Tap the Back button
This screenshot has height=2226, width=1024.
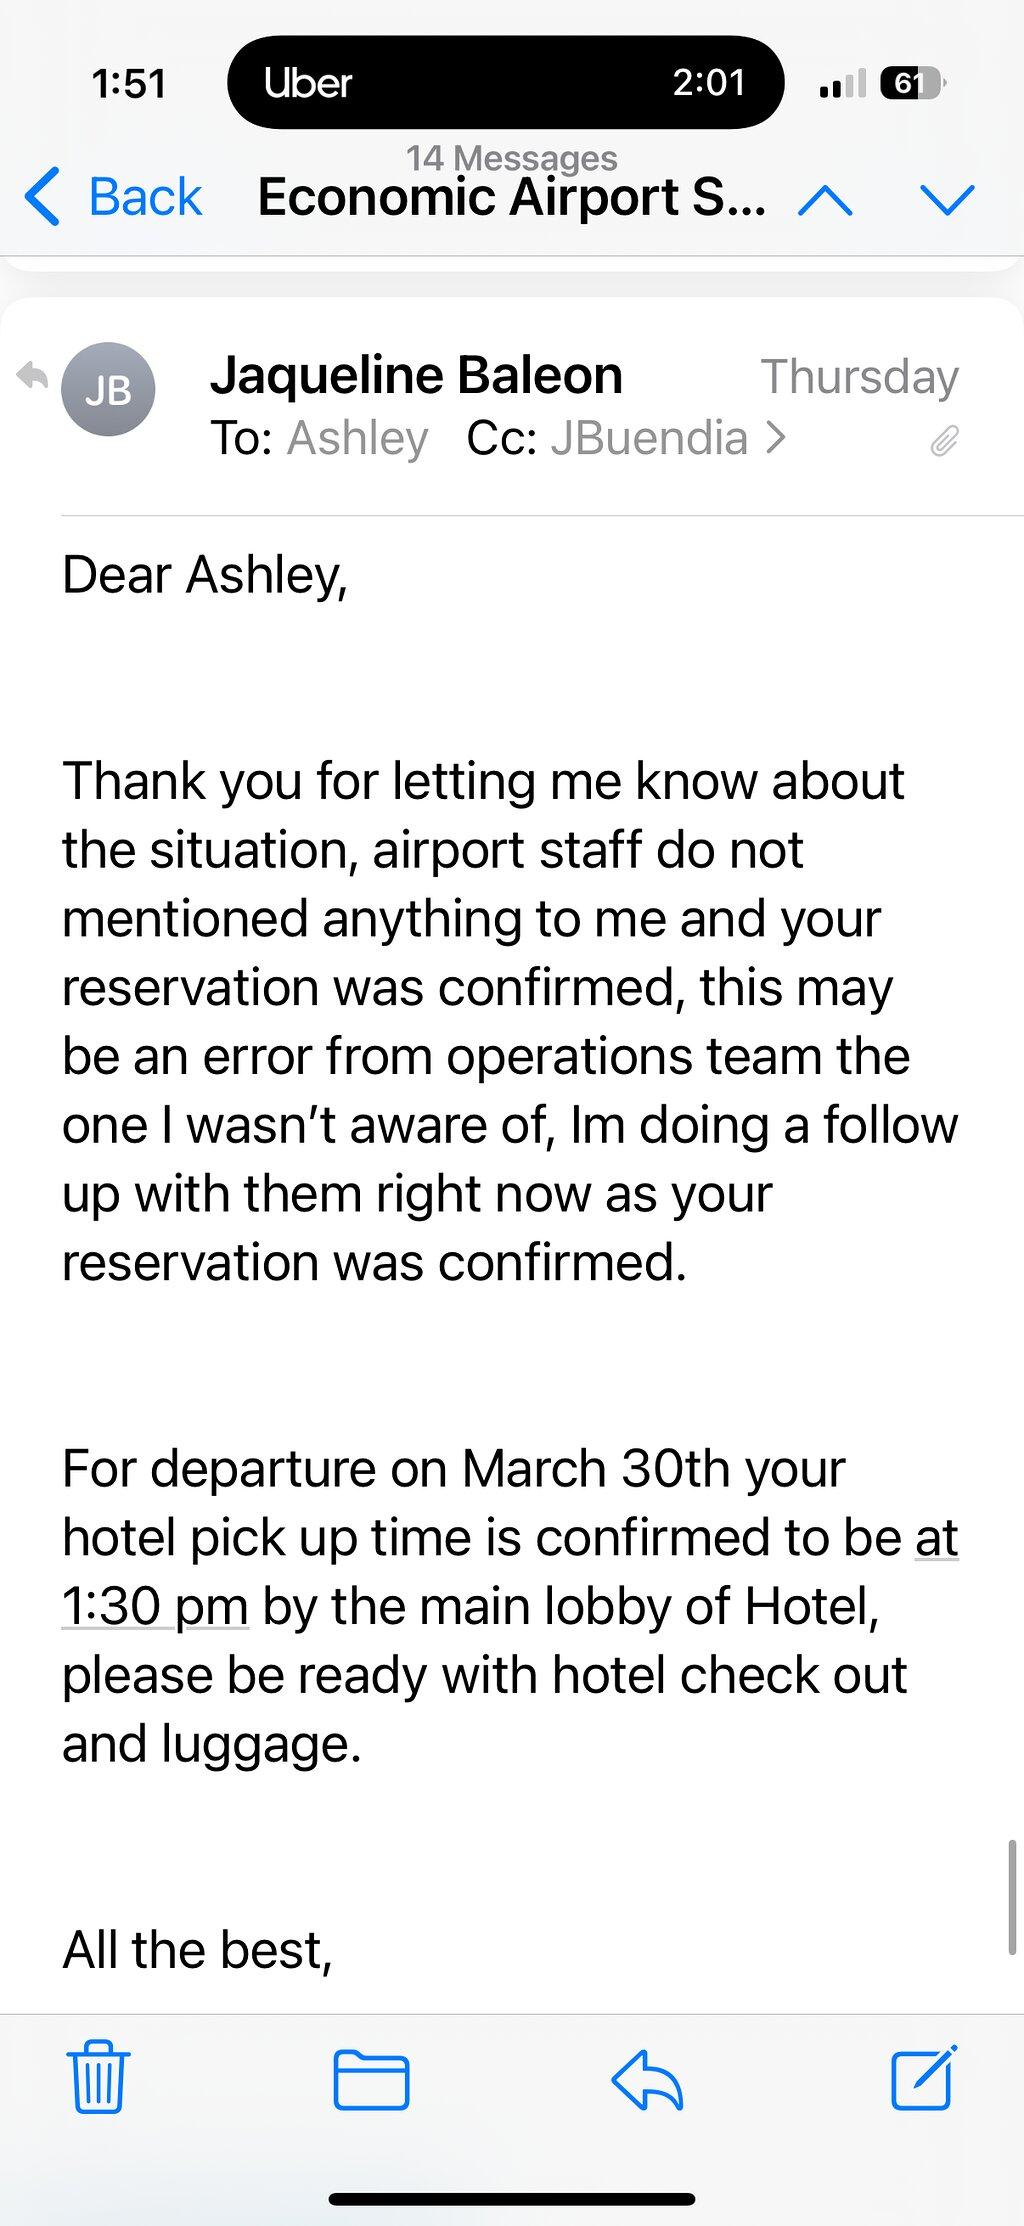tap(113, 196)
